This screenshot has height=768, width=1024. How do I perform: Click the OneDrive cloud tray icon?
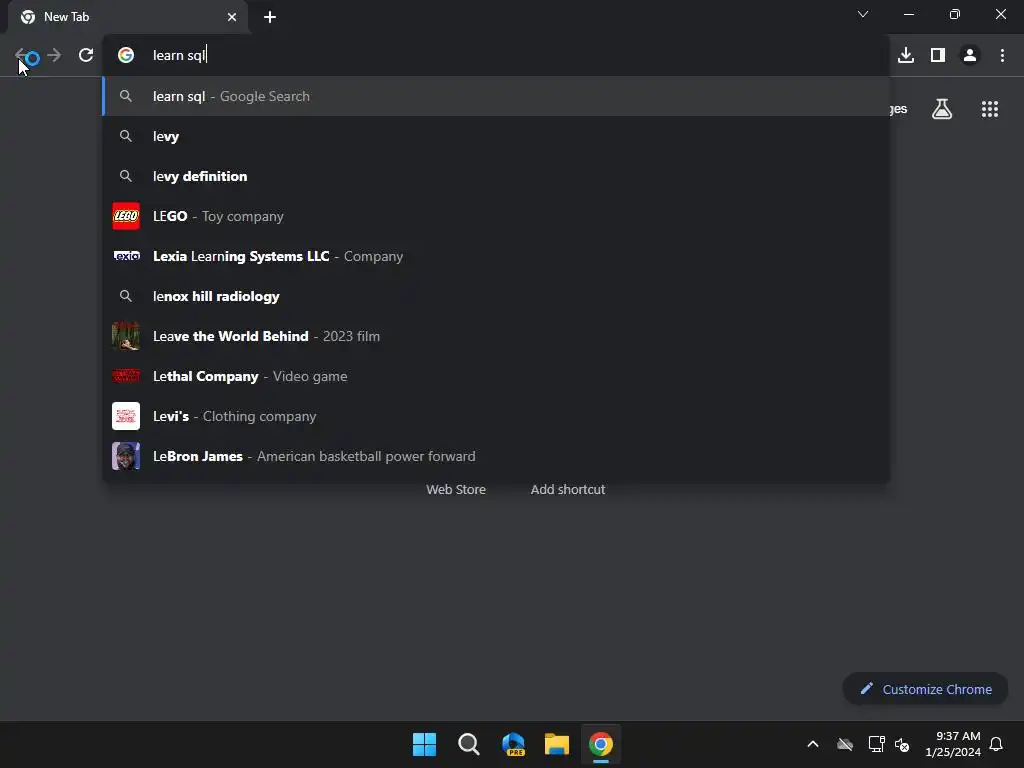(x=845, y=744)
